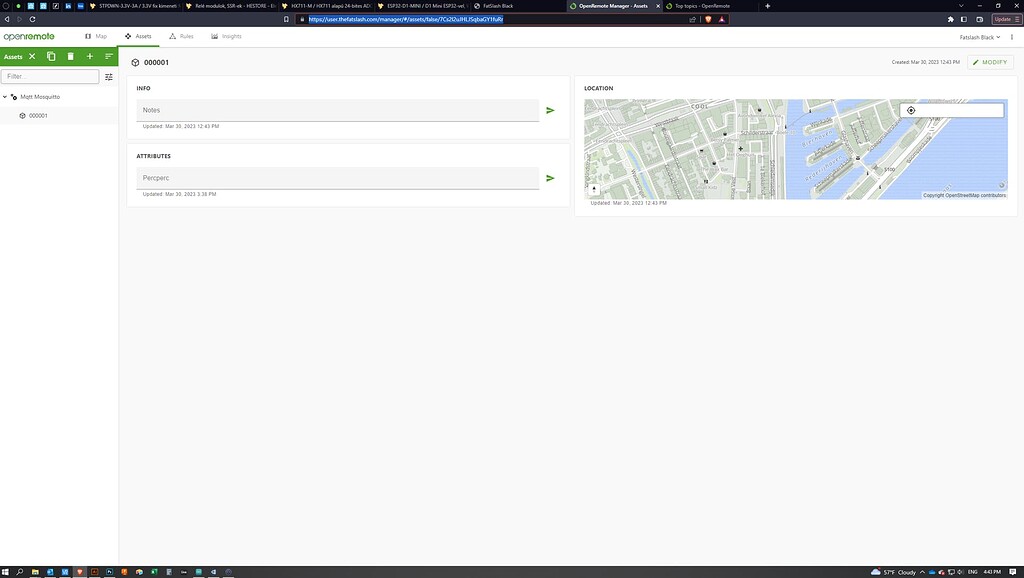
Task: Add a new asset with plus icon
Action: coord(89,57)
